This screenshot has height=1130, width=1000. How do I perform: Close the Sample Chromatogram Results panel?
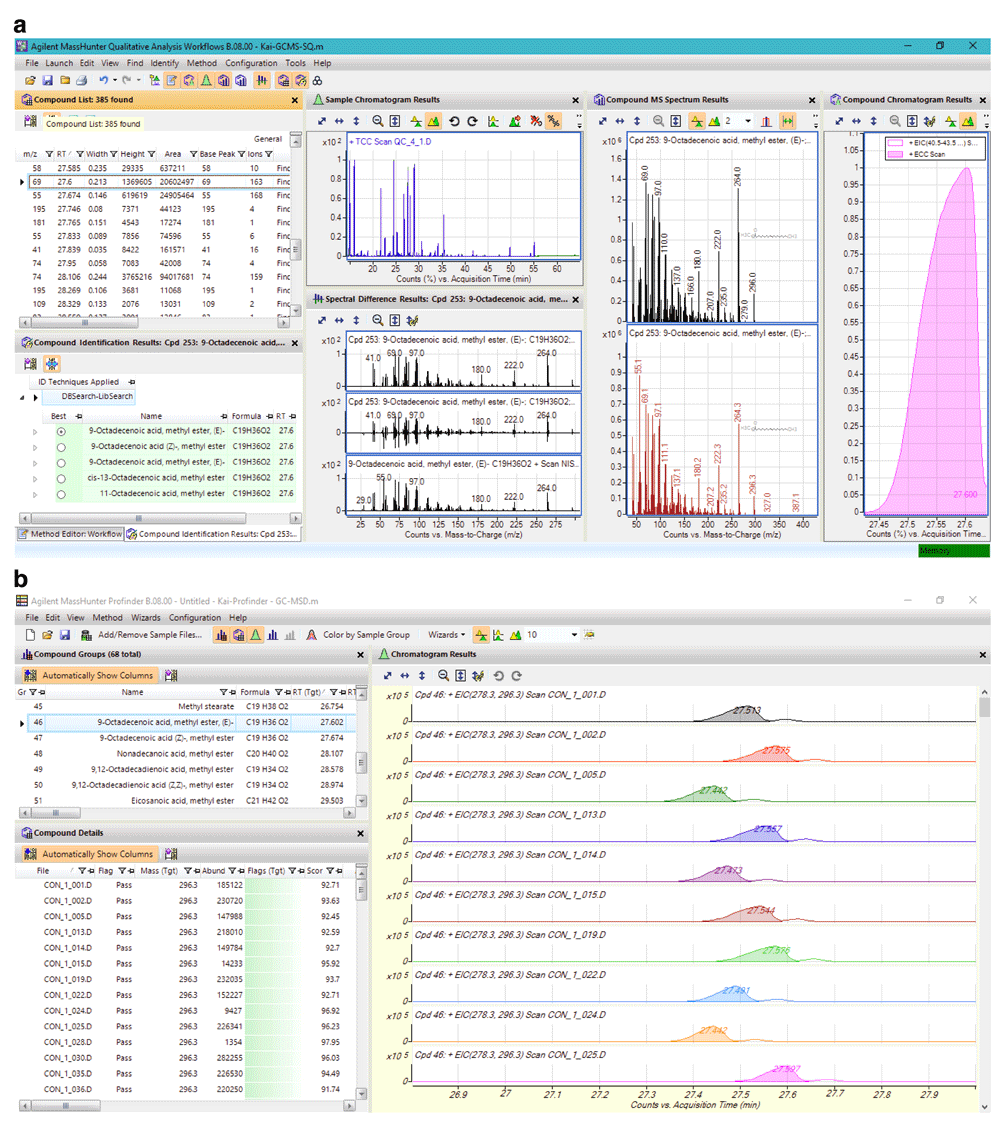[x=576, y=100]
